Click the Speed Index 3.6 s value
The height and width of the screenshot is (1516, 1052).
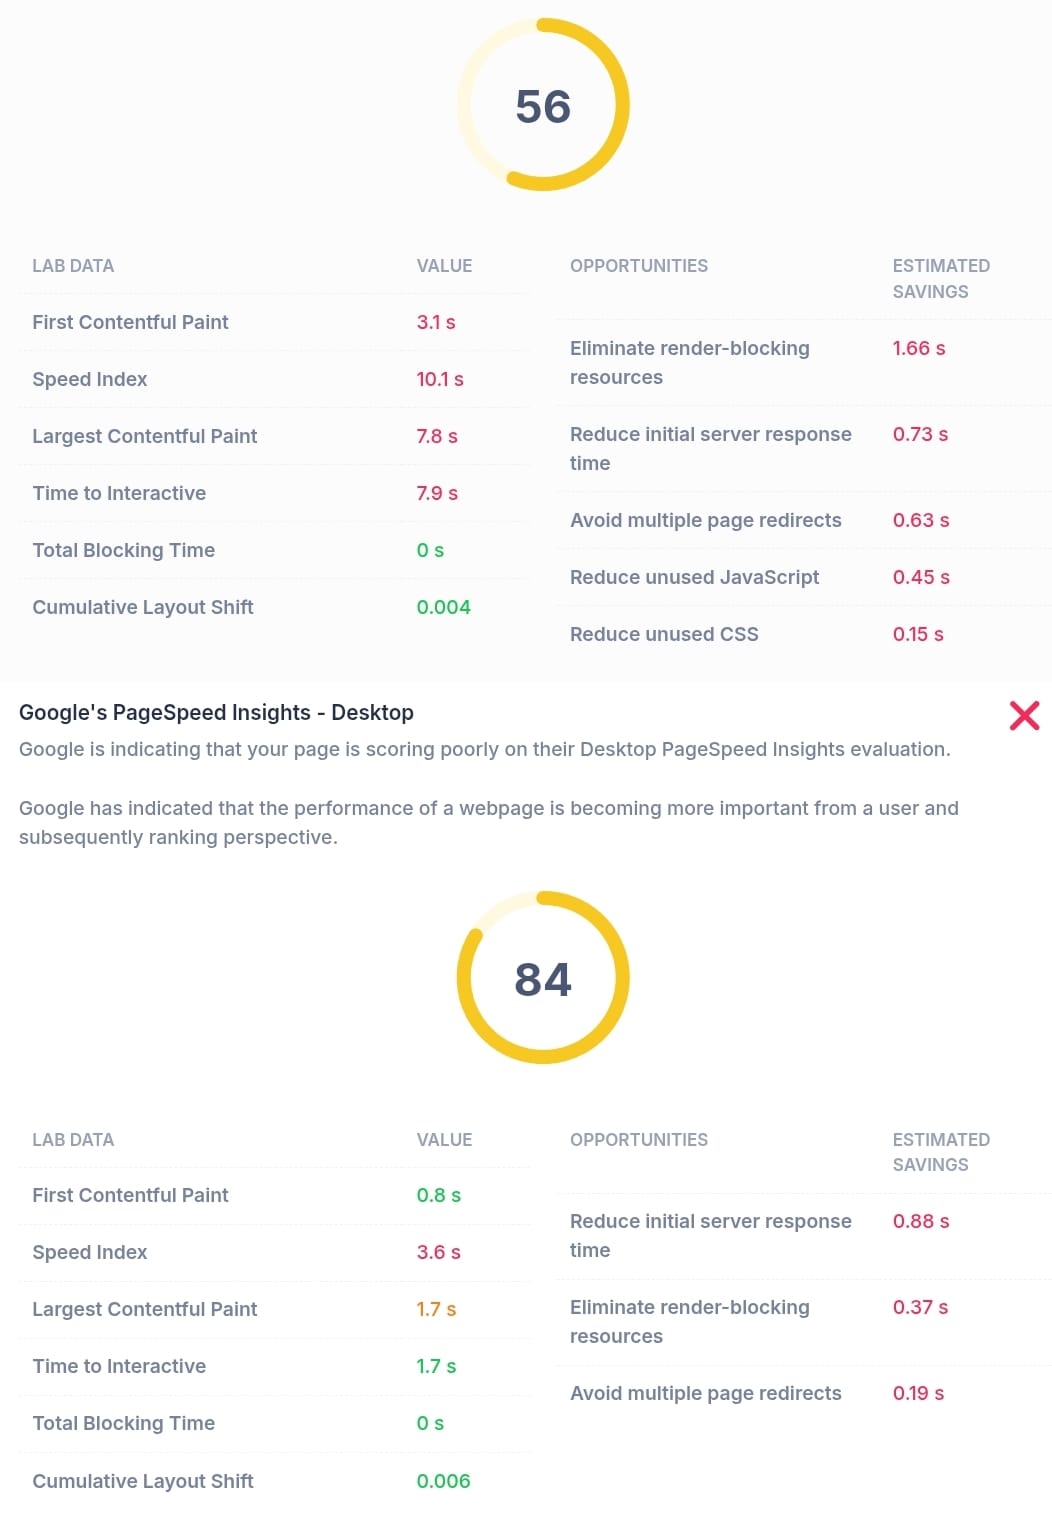[438, 1252]
